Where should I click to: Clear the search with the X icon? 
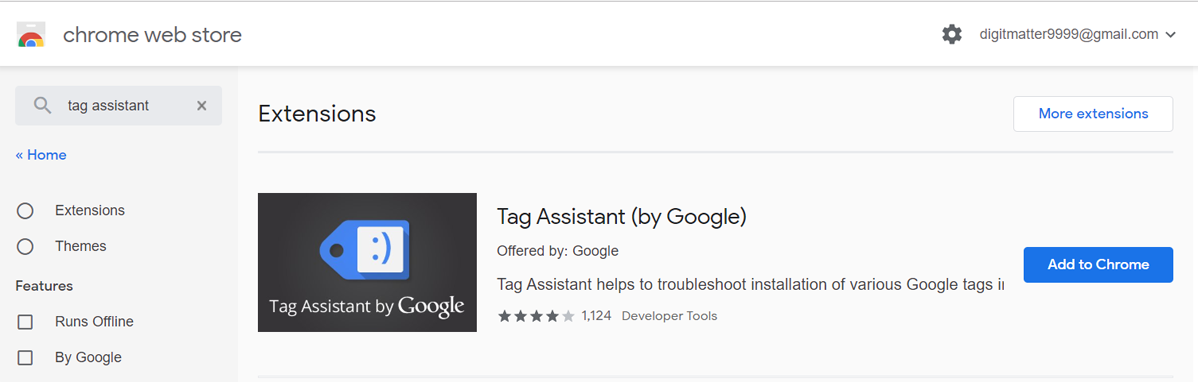coord(201,105)
